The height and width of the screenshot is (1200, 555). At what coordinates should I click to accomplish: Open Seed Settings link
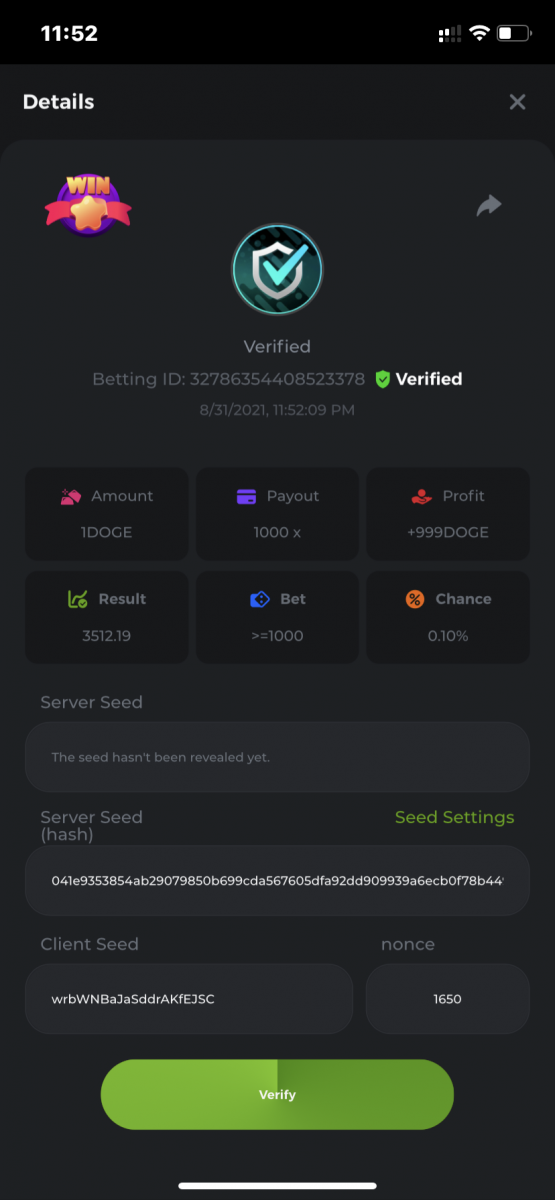454,817
